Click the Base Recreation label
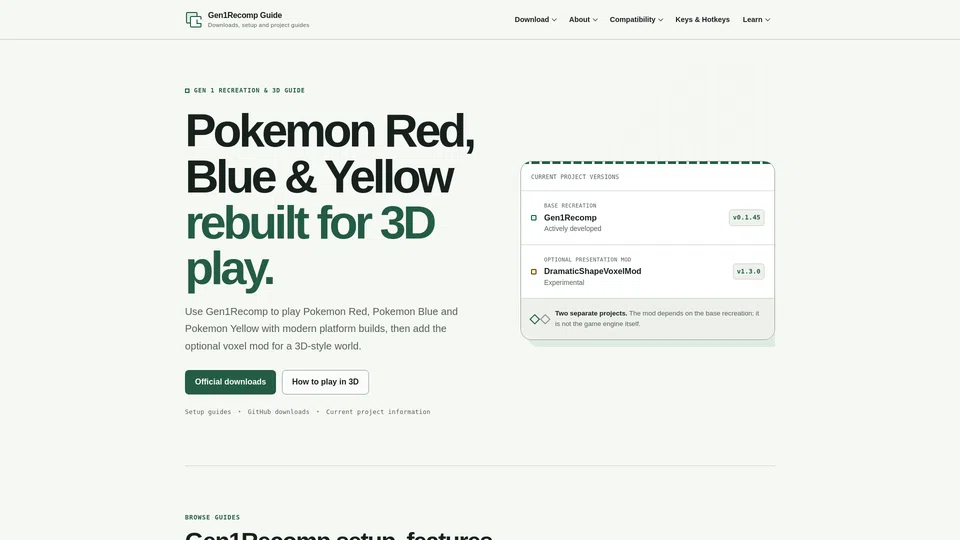The height and width of the screenshot is (540, 960). tap(570, 206)
